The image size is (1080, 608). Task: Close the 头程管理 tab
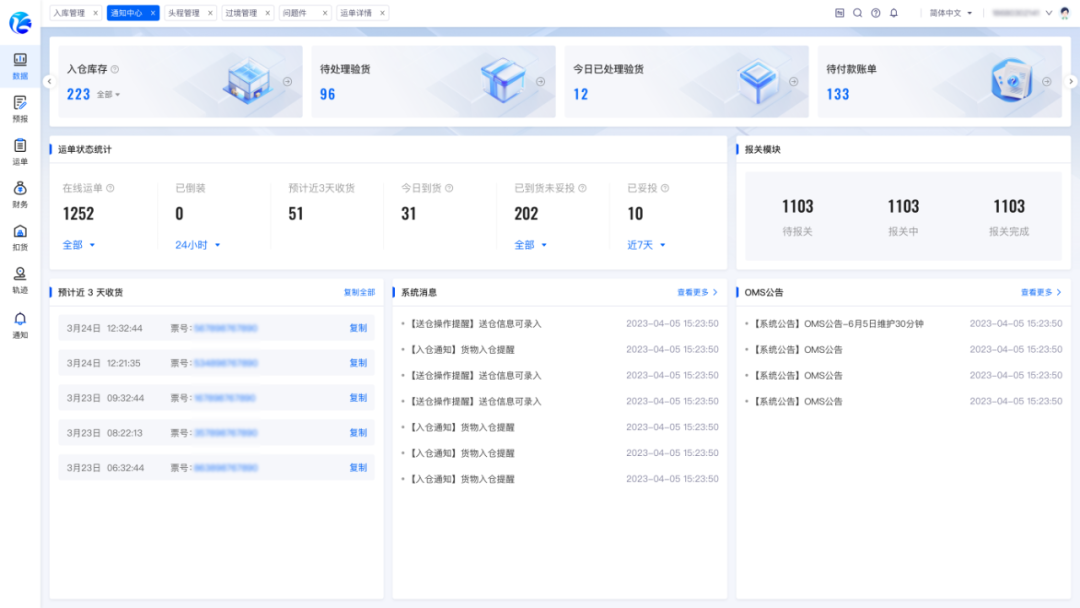pyautogui.click(x=210, y=13)
